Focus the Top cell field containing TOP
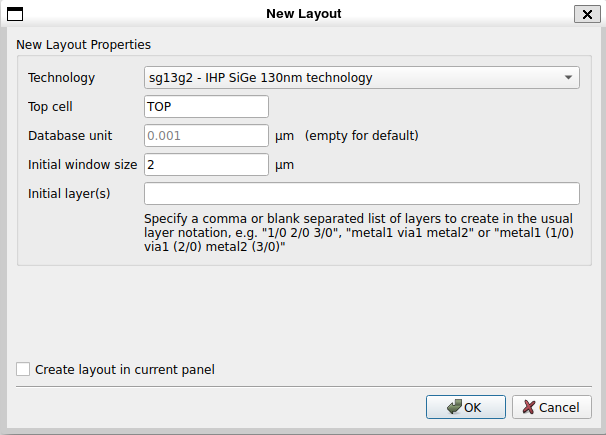The width and height of the screenshot is (606, 435). pos(206,106)
